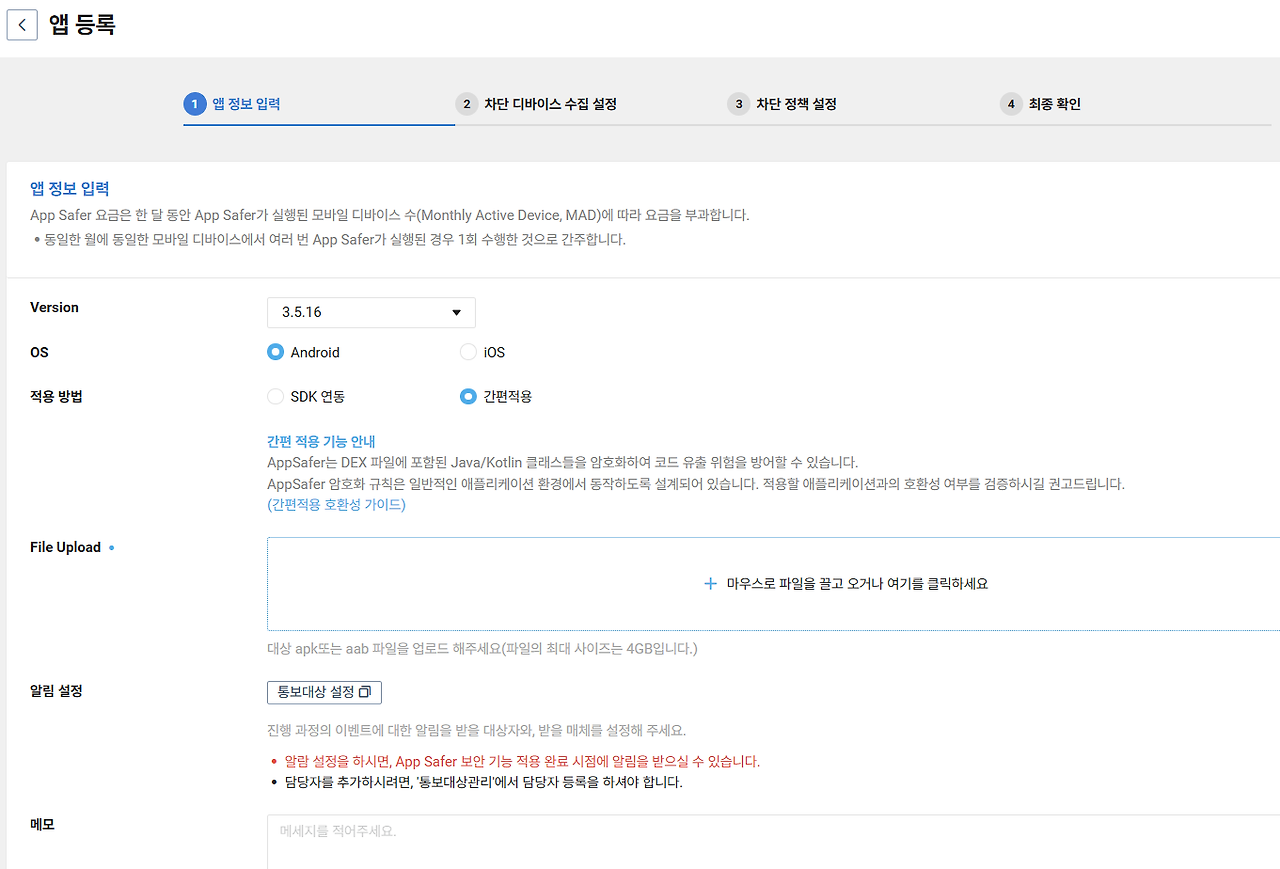This screenshot has height=869, width=1280.
Task: Click the 알림 설정 label
Action: coord(56,691)
